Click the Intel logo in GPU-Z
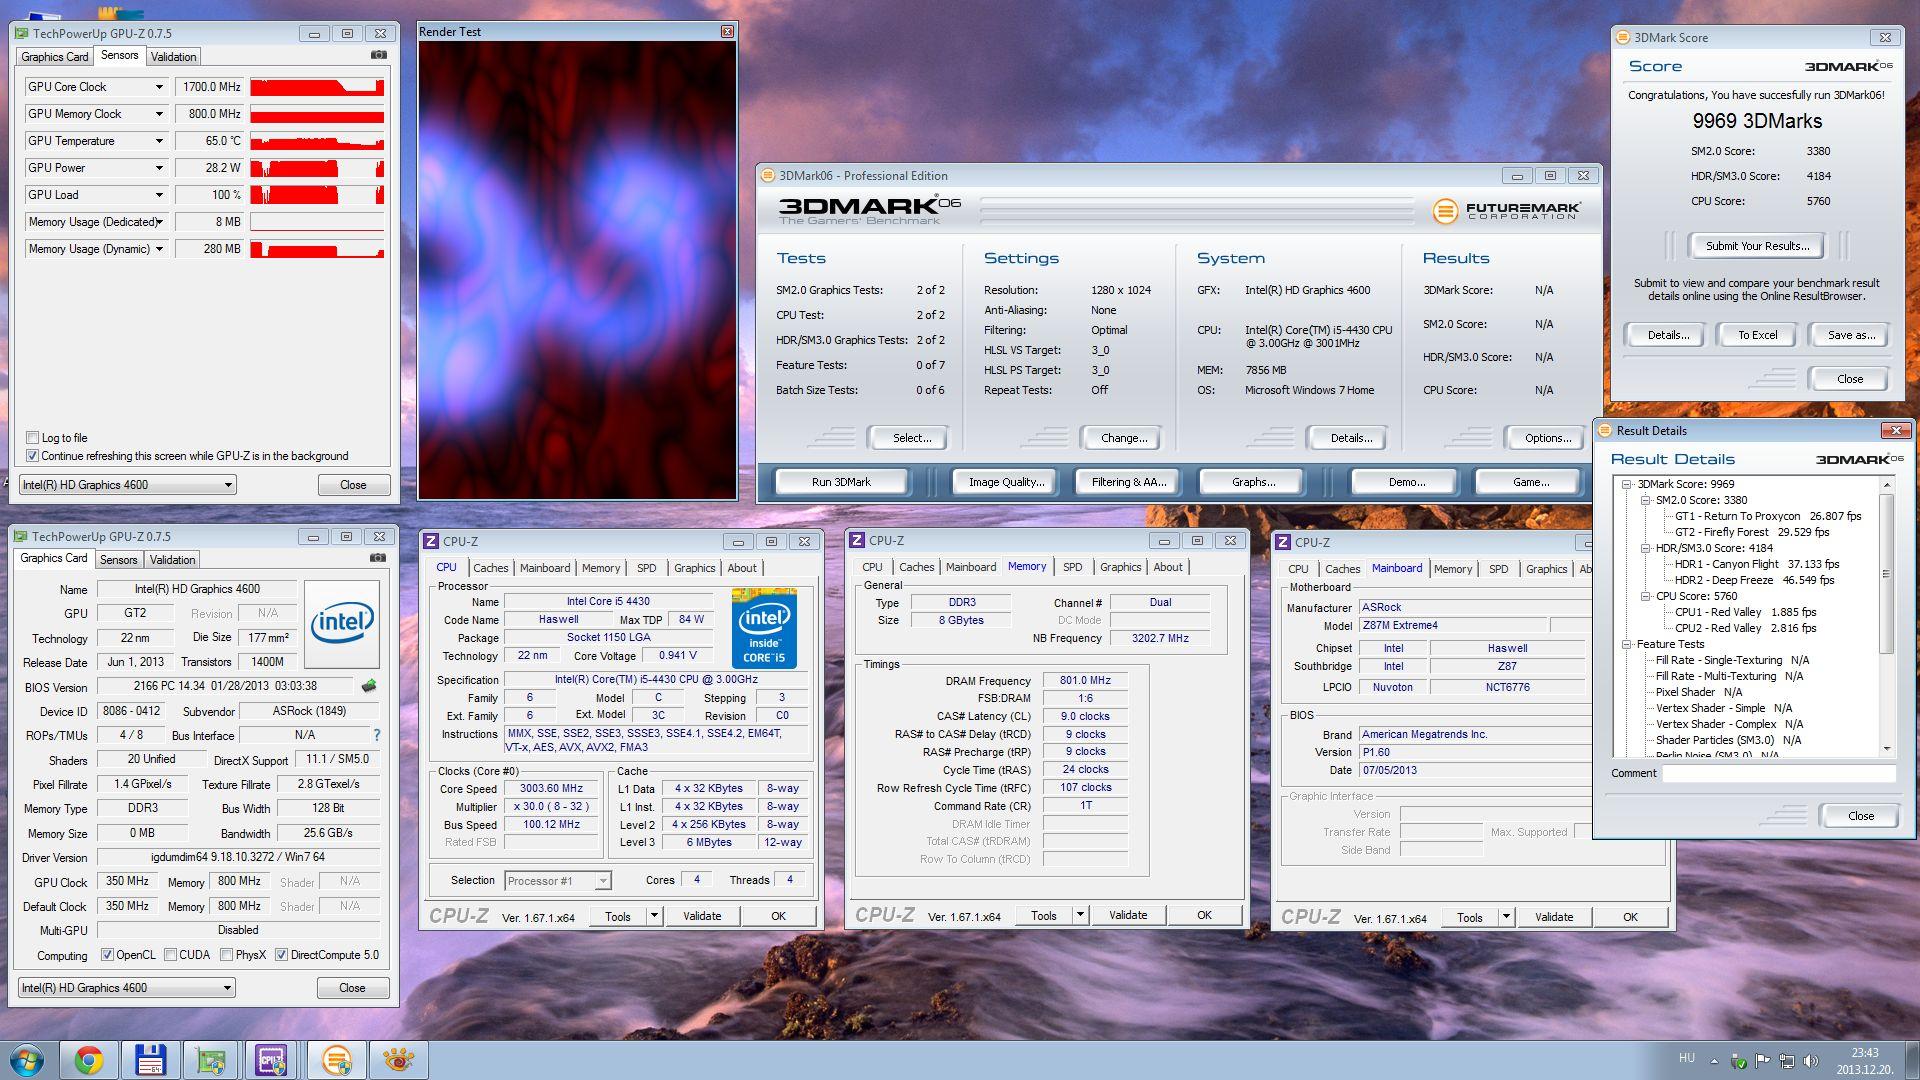 click(x=342, y=624)
